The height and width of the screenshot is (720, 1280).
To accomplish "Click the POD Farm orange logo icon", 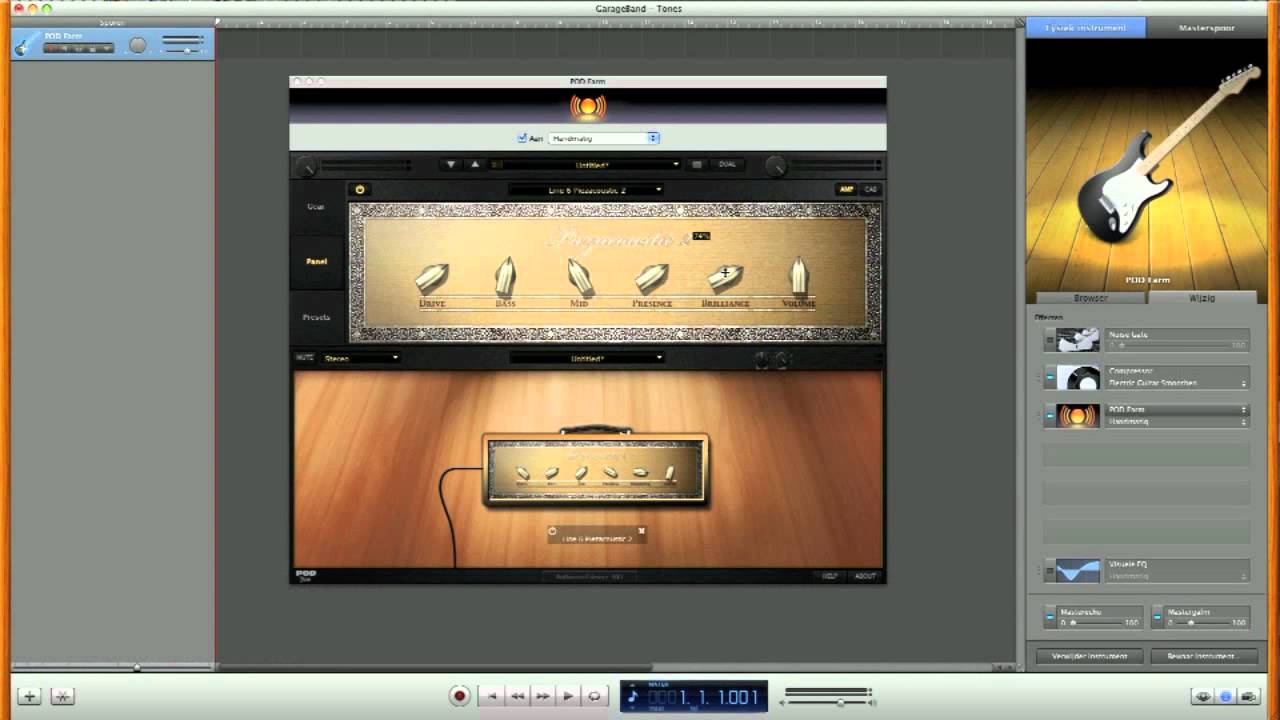I will pos(588,106).
